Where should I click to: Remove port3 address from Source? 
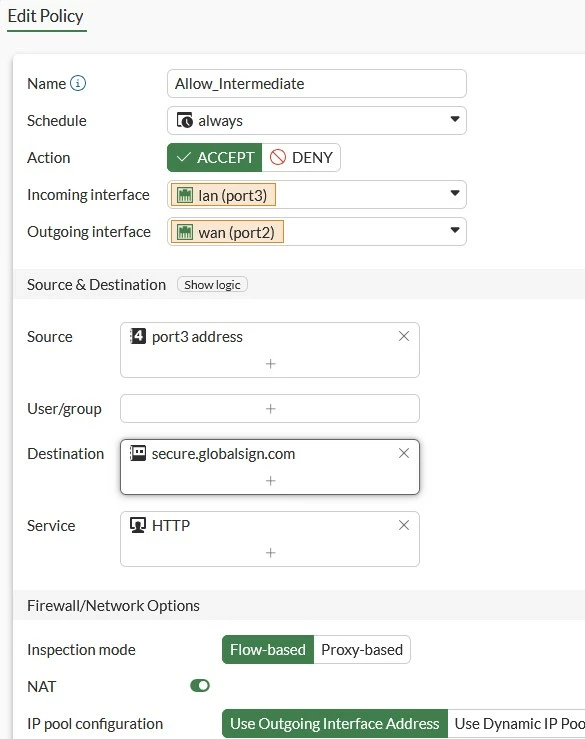(404, 336)
